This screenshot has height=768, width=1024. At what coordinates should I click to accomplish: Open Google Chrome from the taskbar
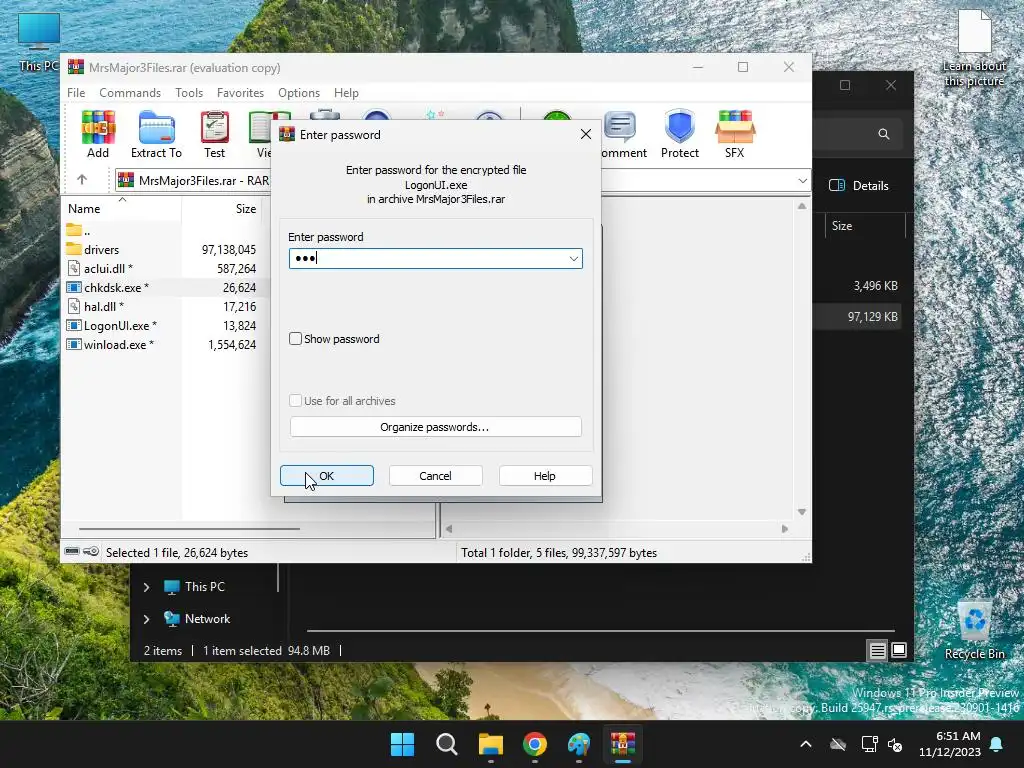pos(535,744)
